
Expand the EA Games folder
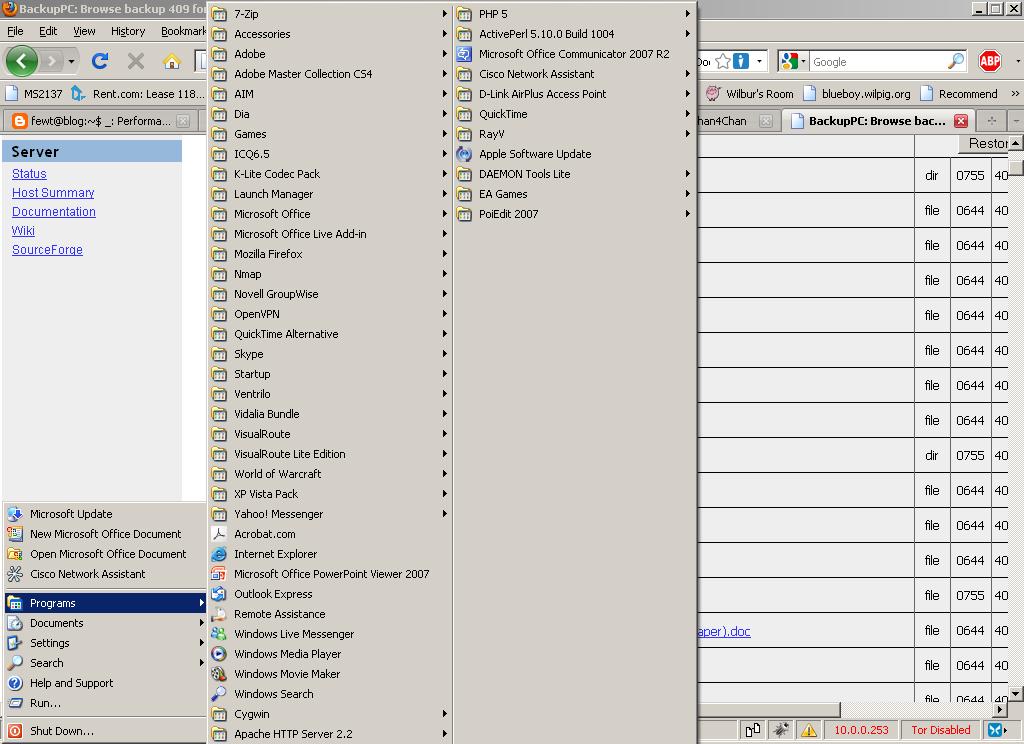coord(575,194)
